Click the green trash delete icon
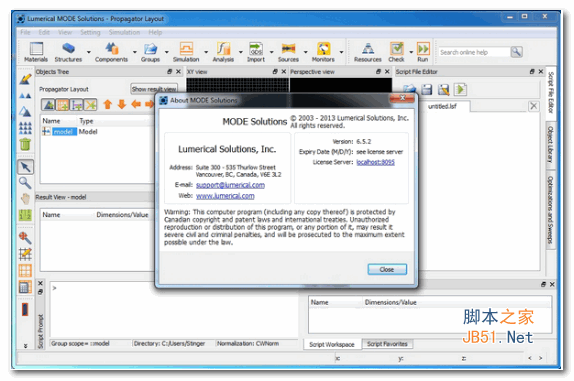Viewport: 574px width, 381px height. pos(25,144)
